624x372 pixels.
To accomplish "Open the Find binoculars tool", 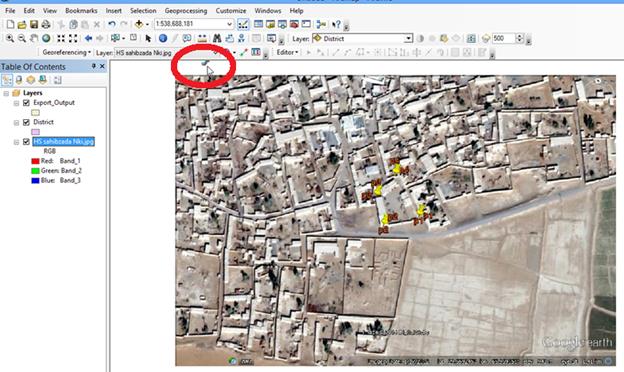I will coord(217,39).
